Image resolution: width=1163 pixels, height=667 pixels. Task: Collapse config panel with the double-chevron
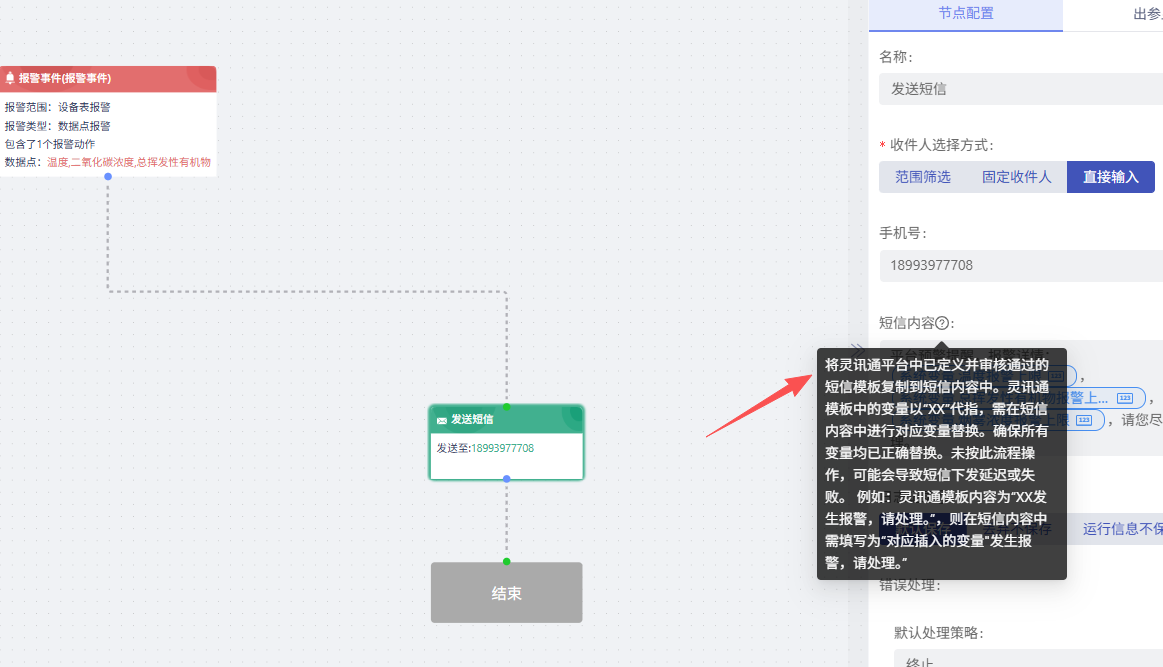tap(856, 349)
